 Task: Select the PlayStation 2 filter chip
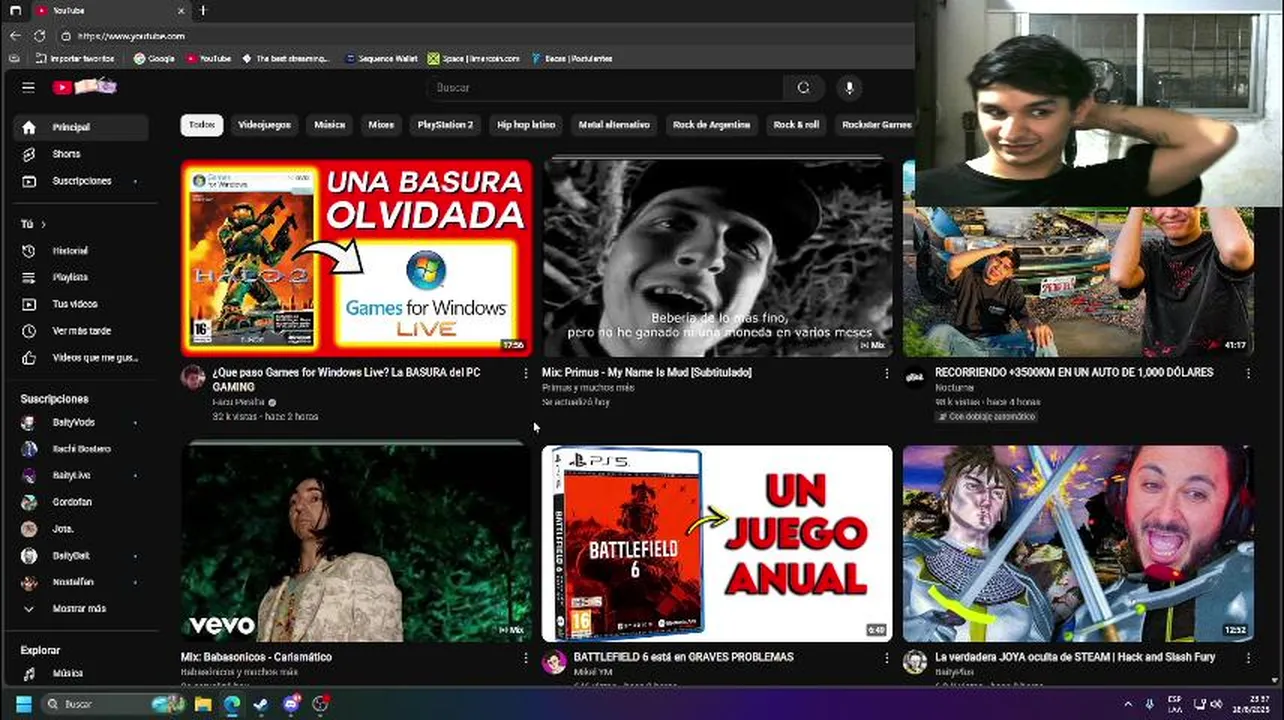coord(445,125)
